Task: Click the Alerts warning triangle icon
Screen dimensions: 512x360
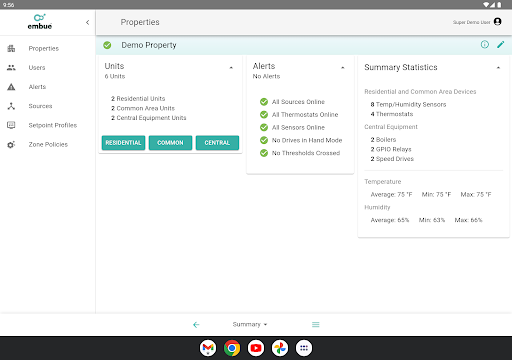Action: 11,87
